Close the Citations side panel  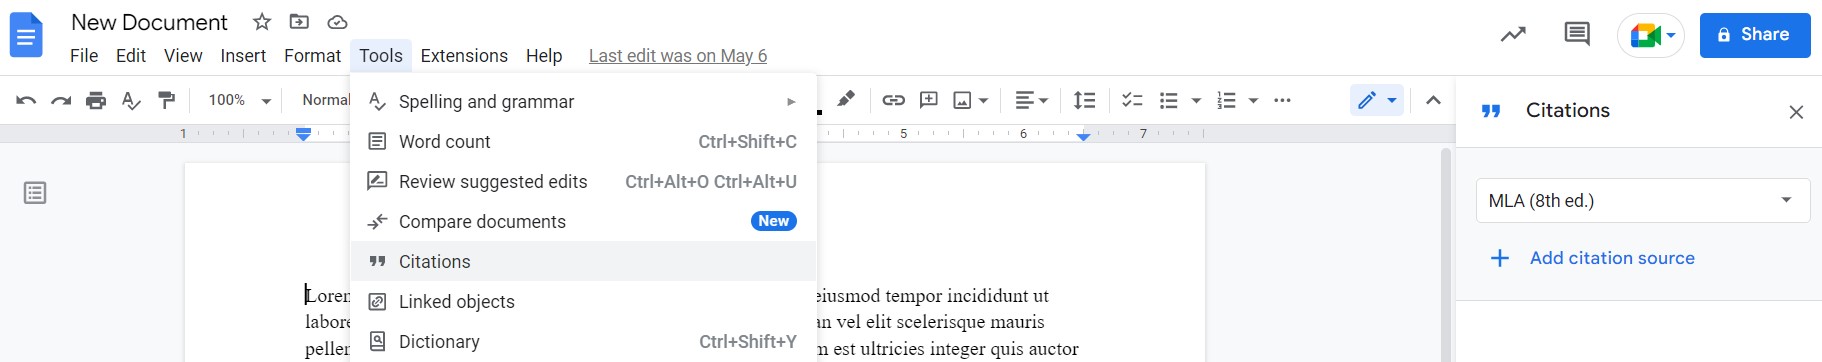1796,112
